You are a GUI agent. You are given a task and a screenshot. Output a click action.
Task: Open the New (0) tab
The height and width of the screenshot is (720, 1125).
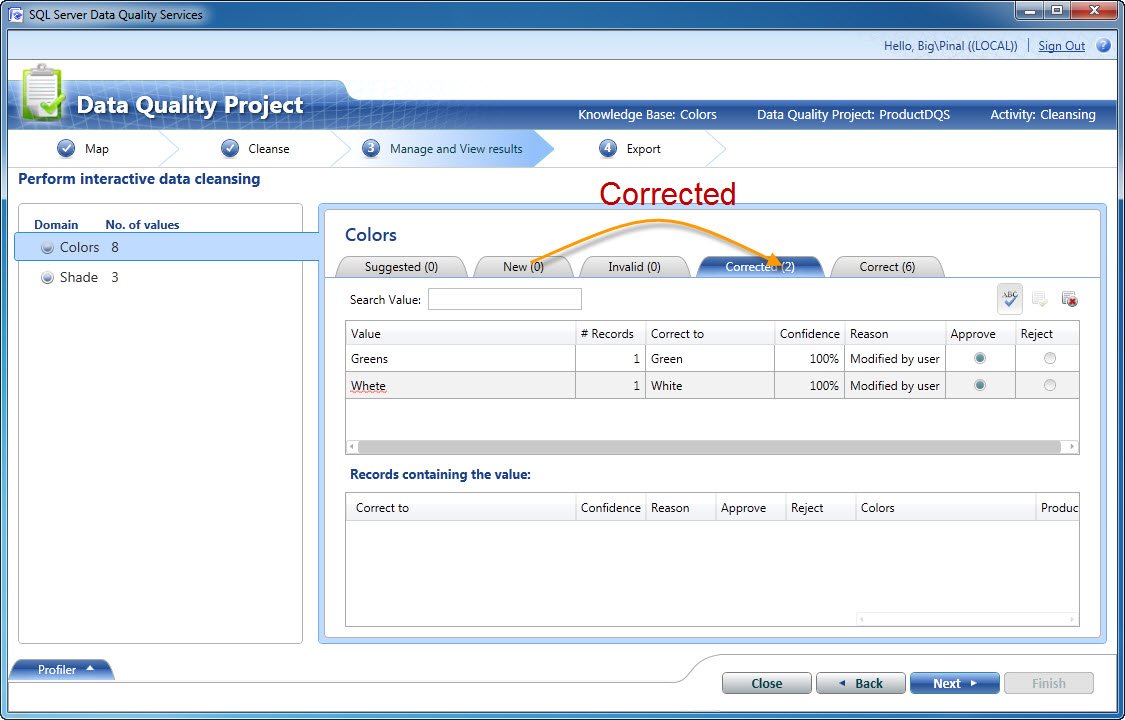[x=524, y=267]
